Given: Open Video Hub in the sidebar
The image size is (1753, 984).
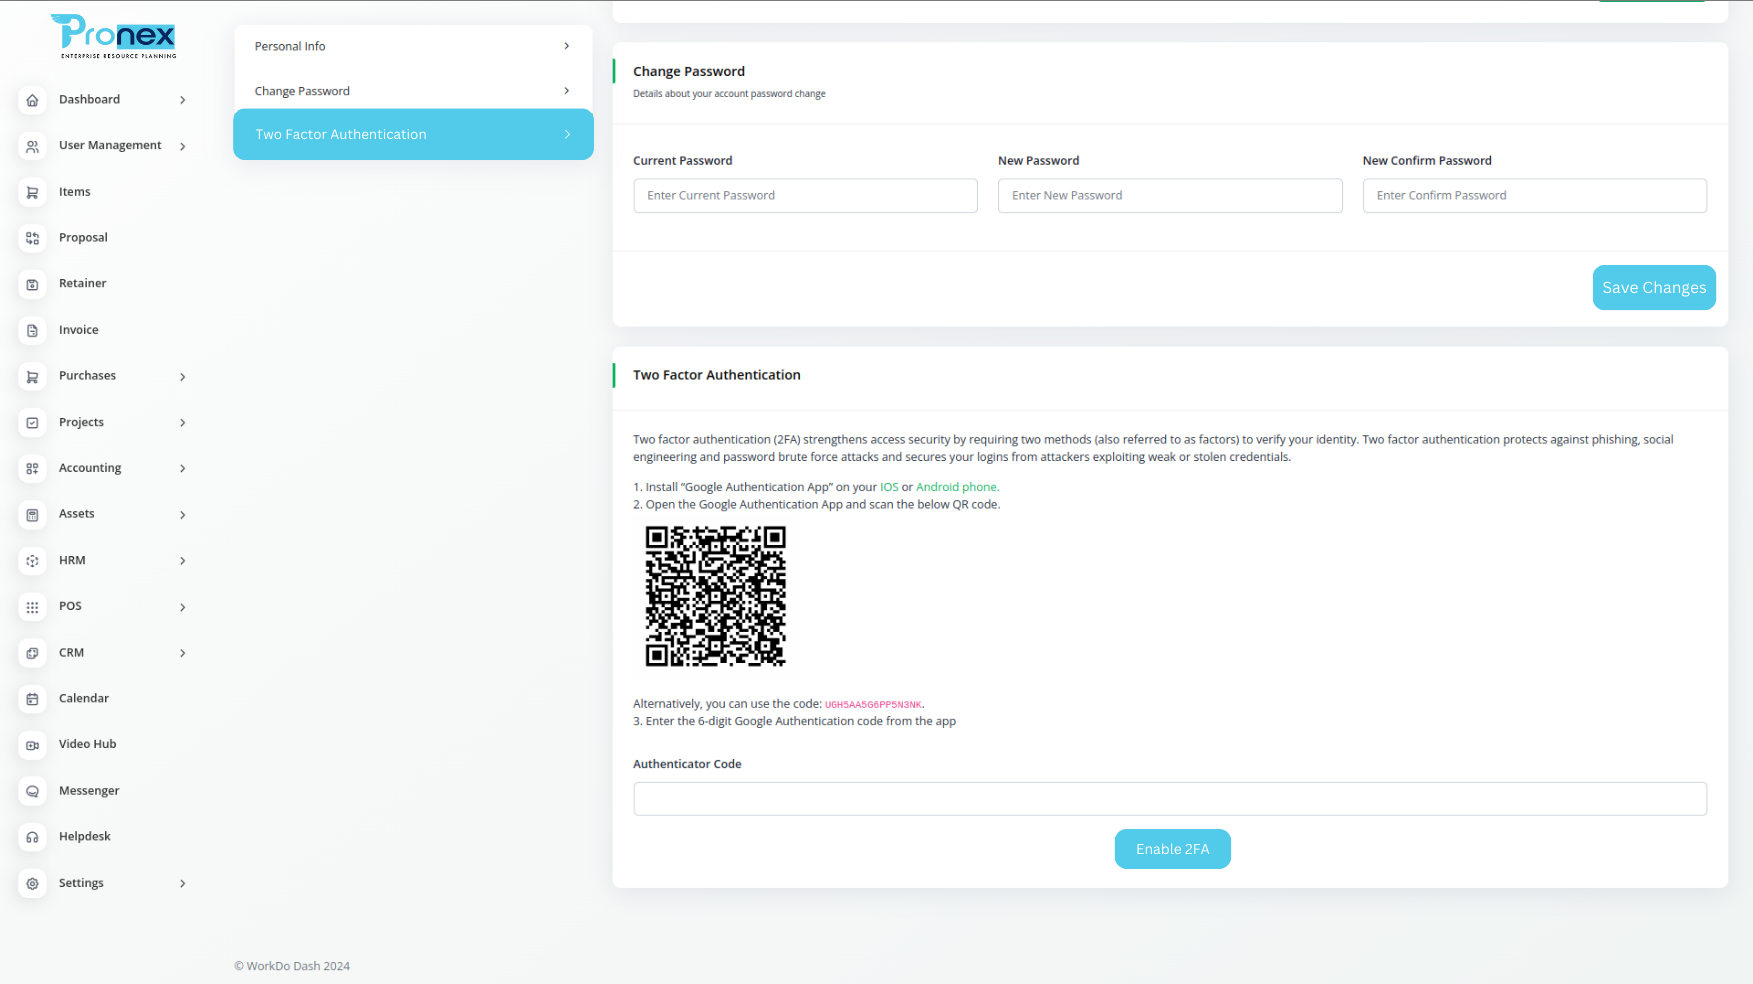Looking at the screenshot, I should (x=87, y=744).
